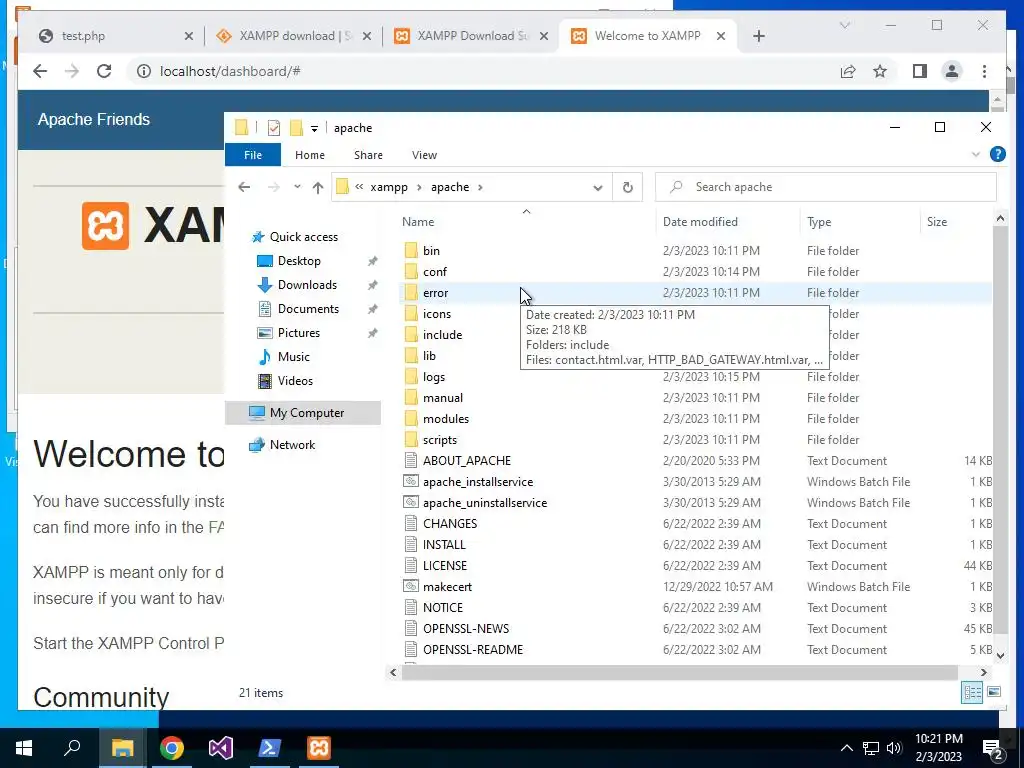Click the clock showing 10:21 PM
Image resolution: width=1024 pixels, height=768 pixels.
[x=938, y=739]
